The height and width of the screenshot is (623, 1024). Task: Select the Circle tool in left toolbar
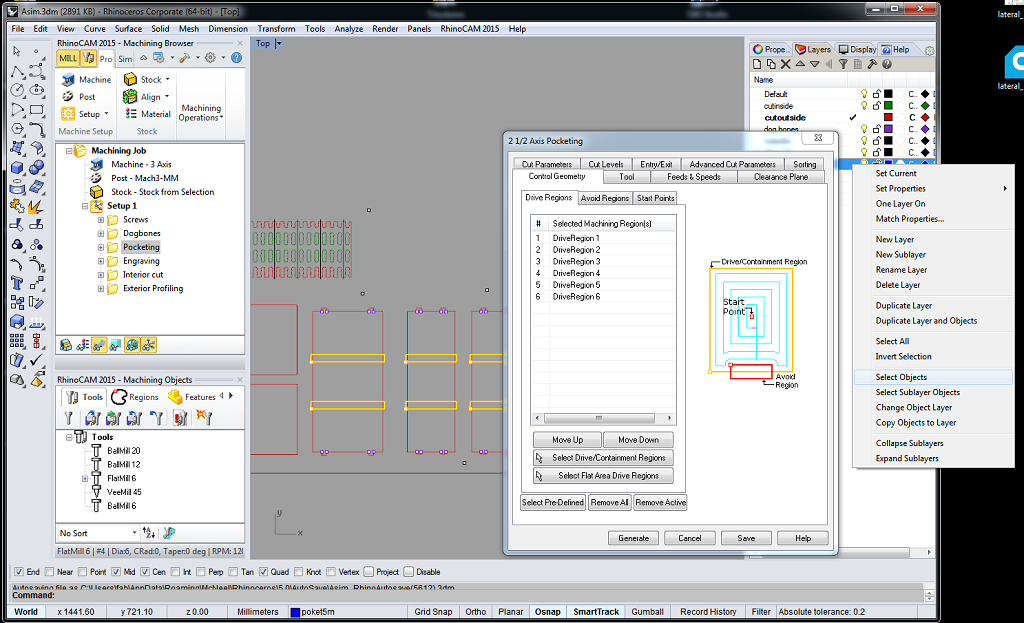click(x=18, y=90)
